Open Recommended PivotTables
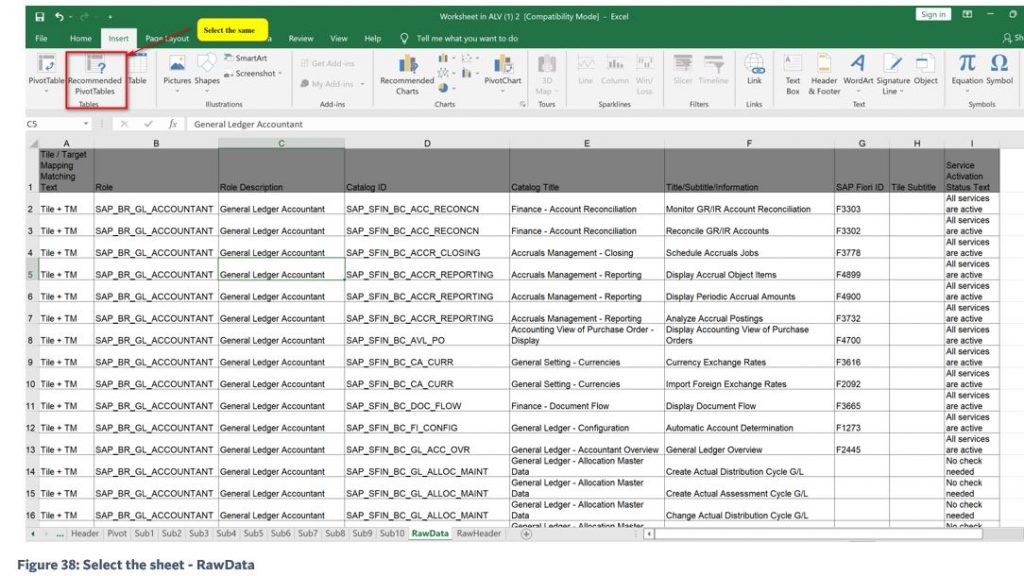 (95, 75)
